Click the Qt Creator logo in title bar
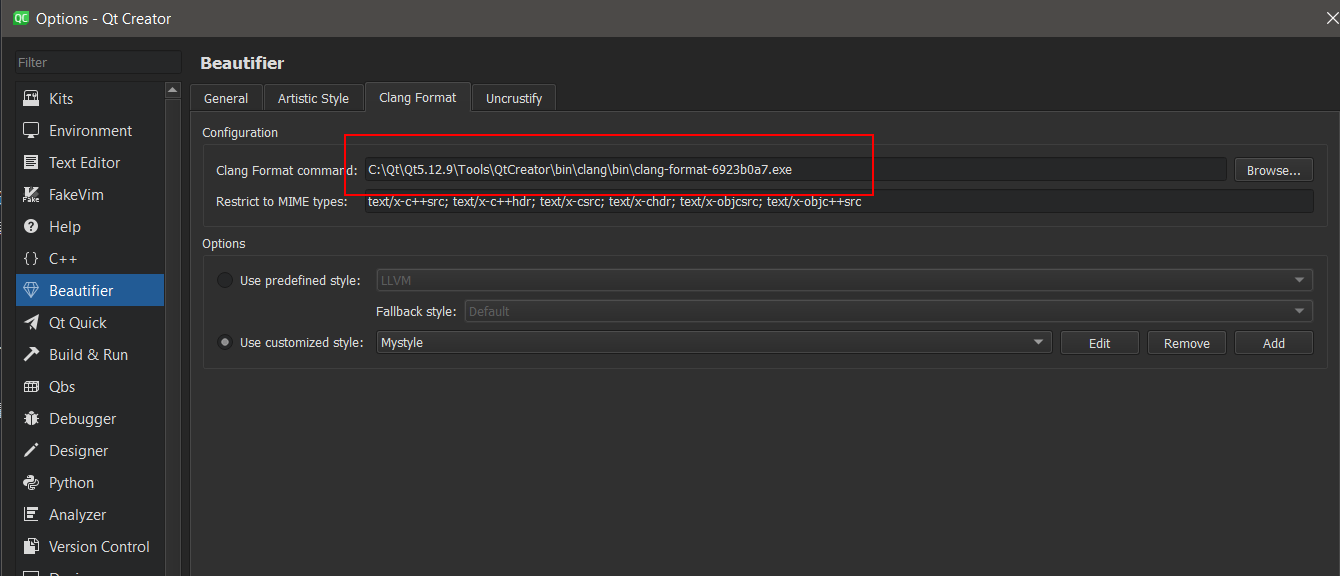1340x576 pixels. (19, 18)
